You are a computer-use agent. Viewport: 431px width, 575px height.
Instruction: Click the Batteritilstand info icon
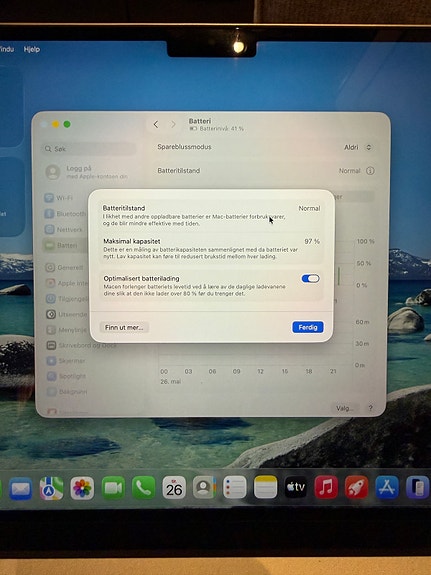coord(370,171)
